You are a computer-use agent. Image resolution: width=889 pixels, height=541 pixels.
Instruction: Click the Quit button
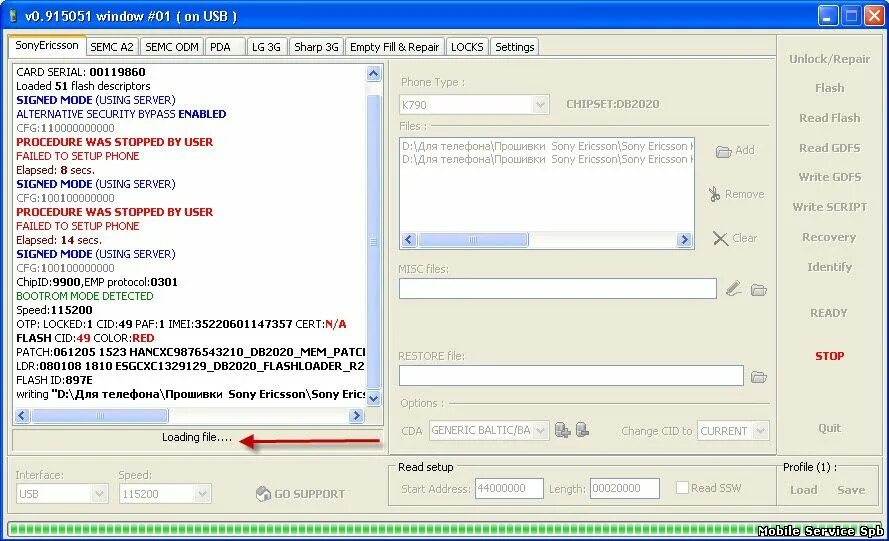(x=829, y=428)
